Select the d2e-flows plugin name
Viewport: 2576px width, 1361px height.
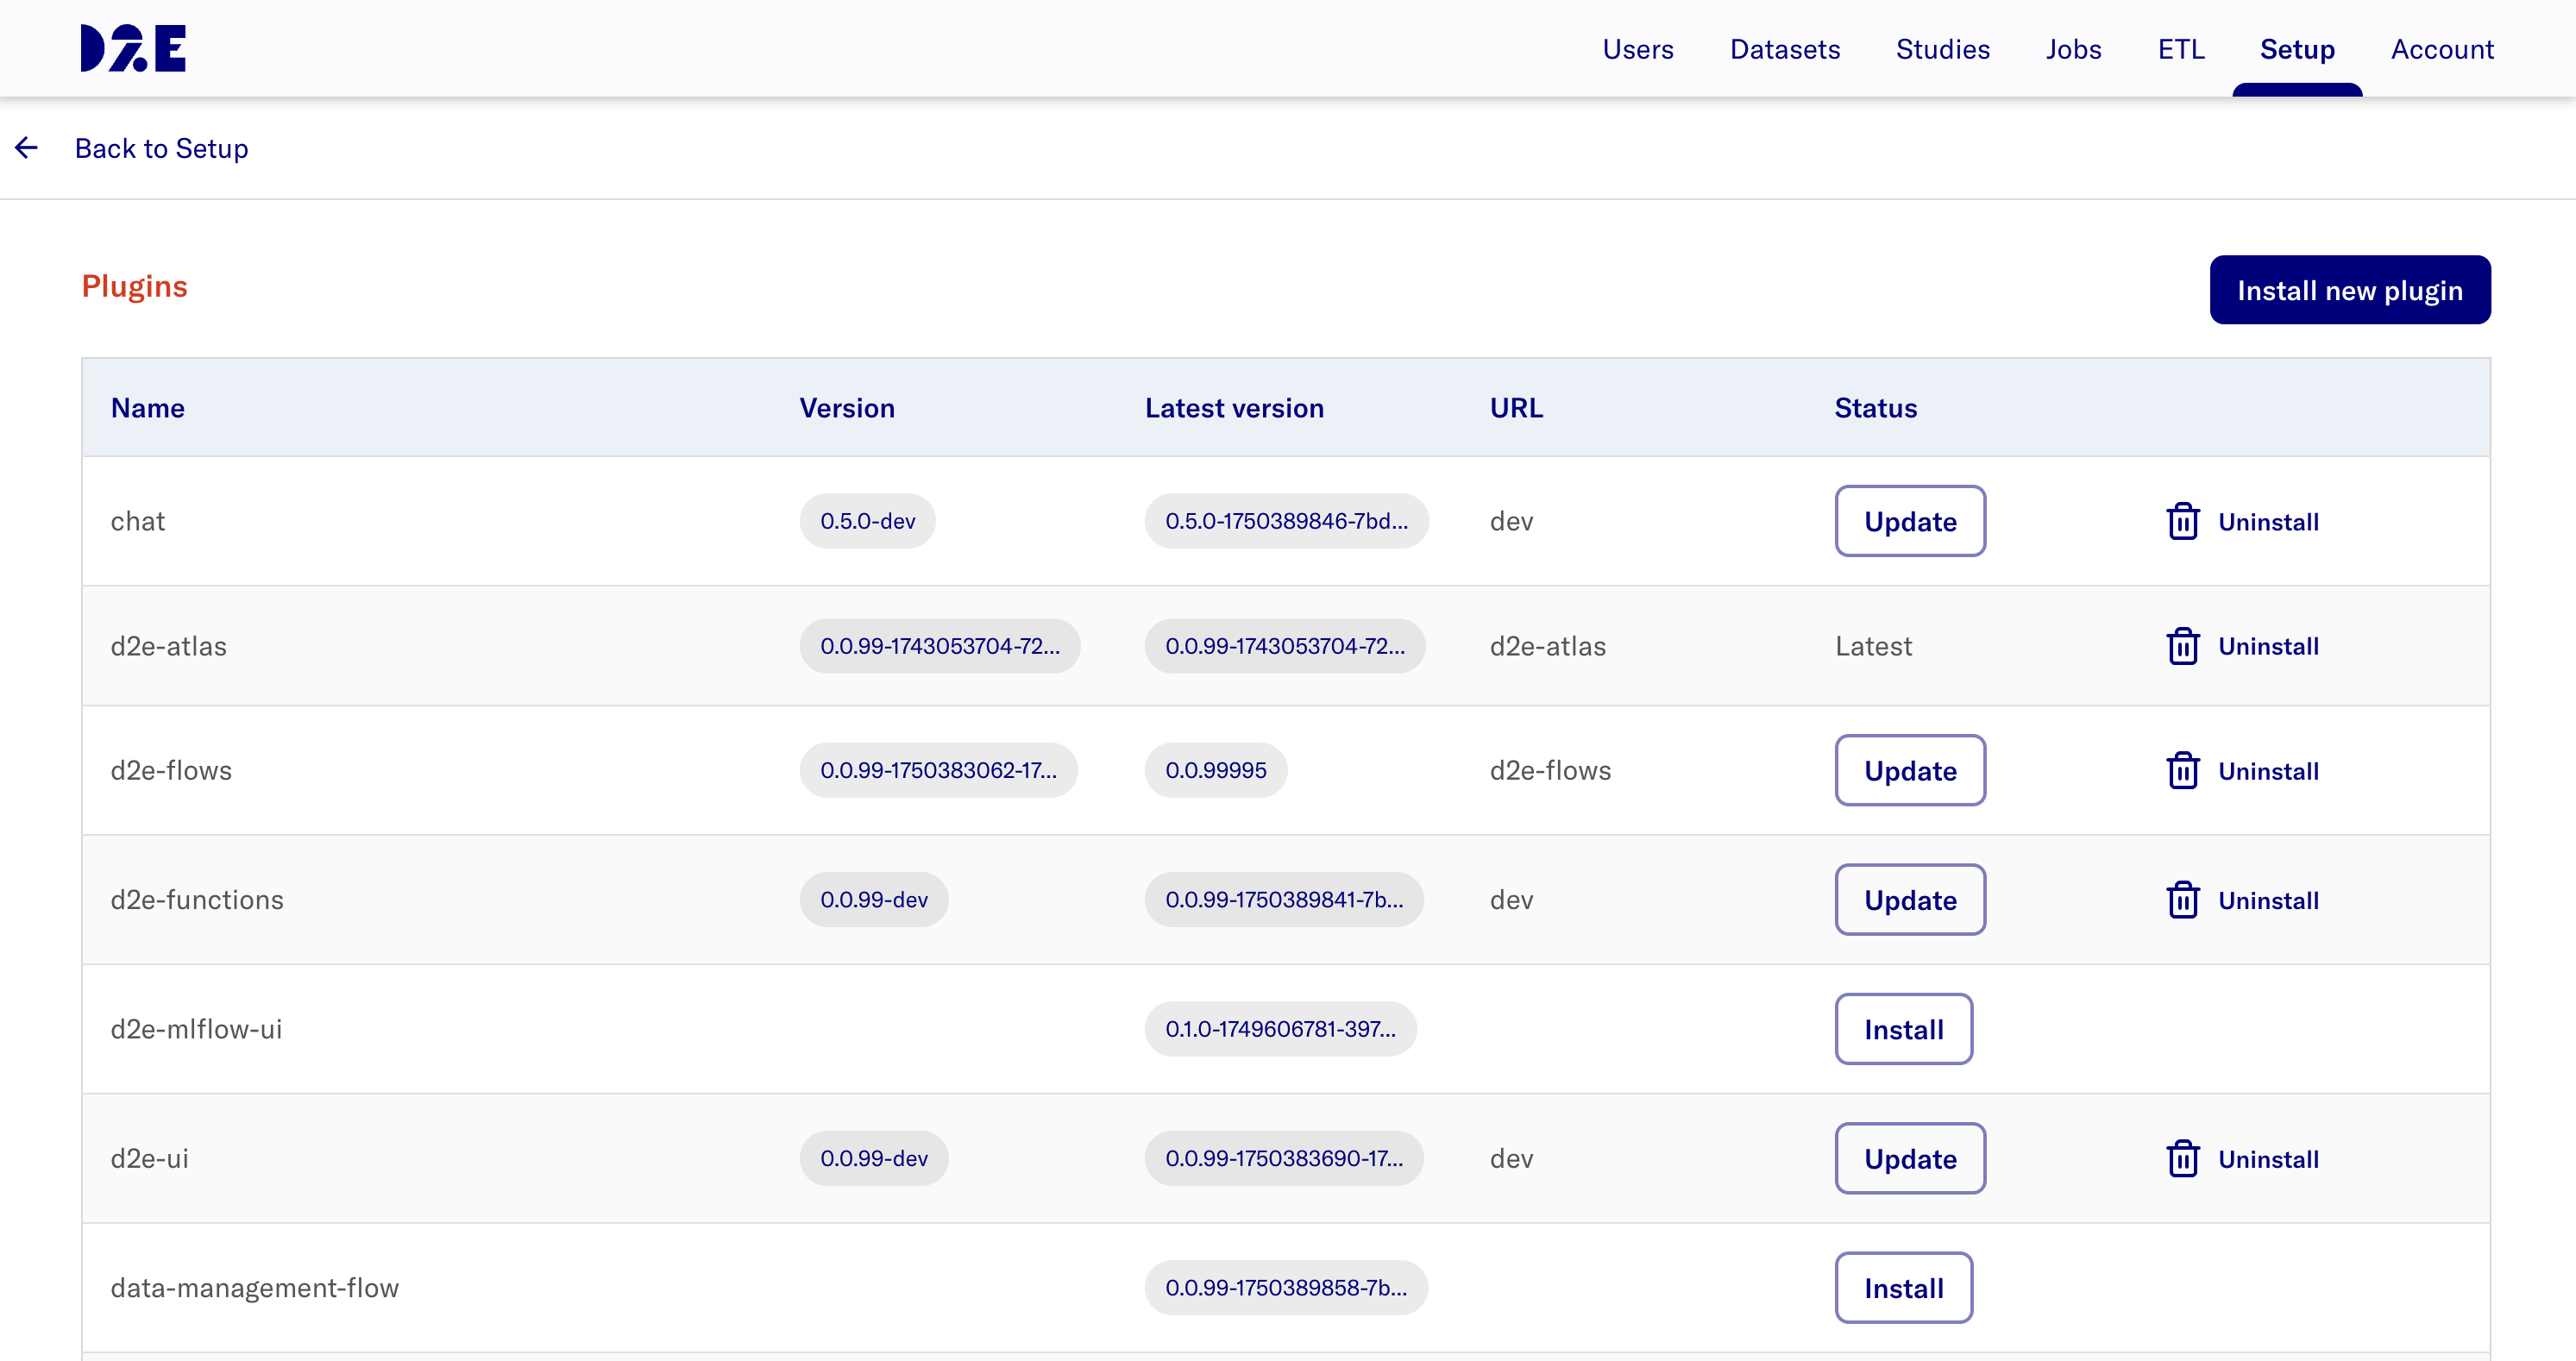point(171,770)
